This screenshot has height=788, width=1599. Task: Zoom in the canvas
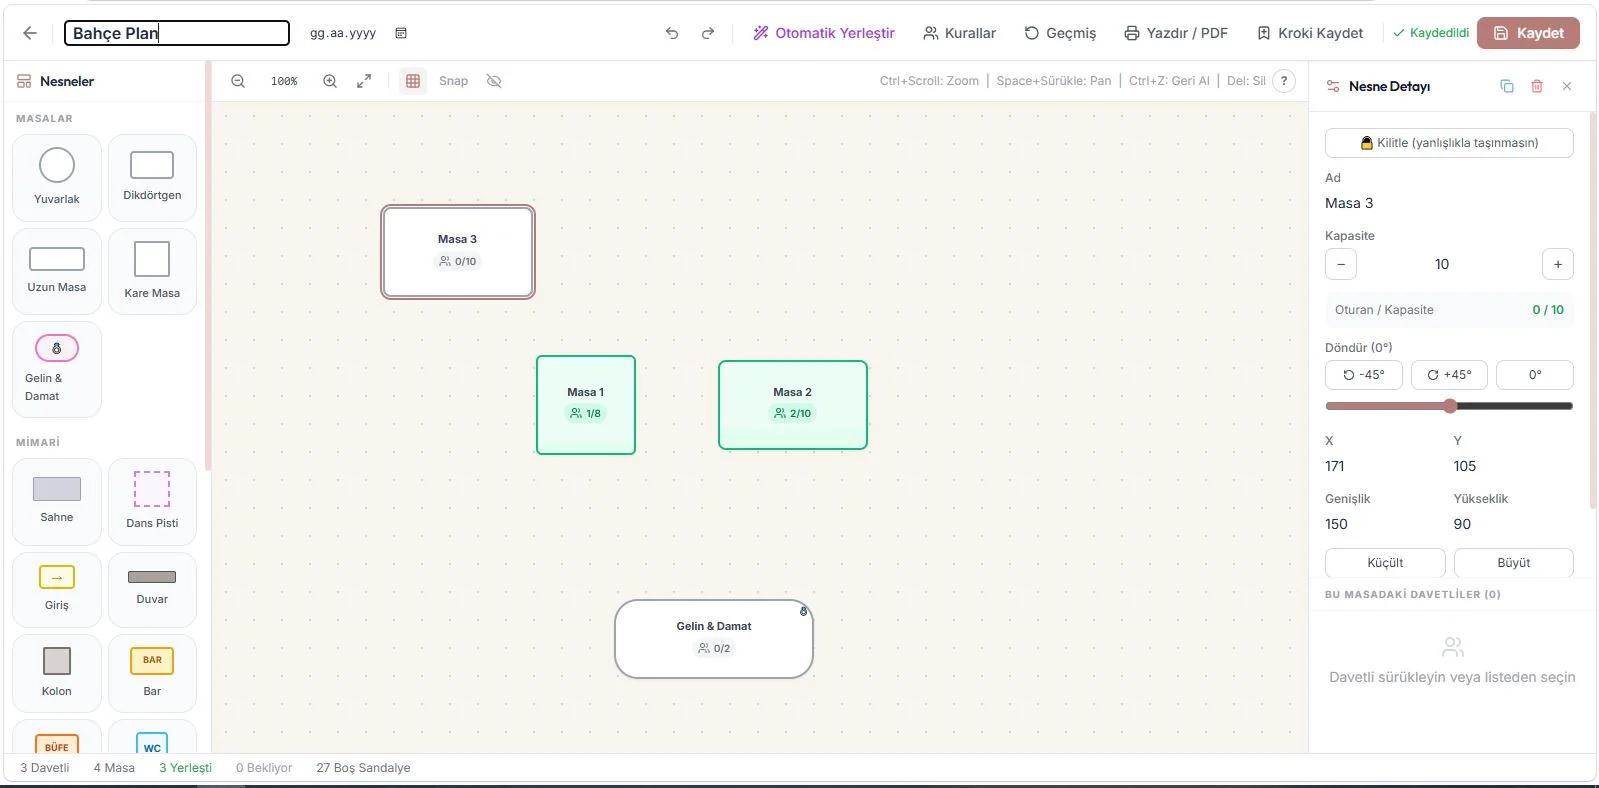click(x=330, y=81)
